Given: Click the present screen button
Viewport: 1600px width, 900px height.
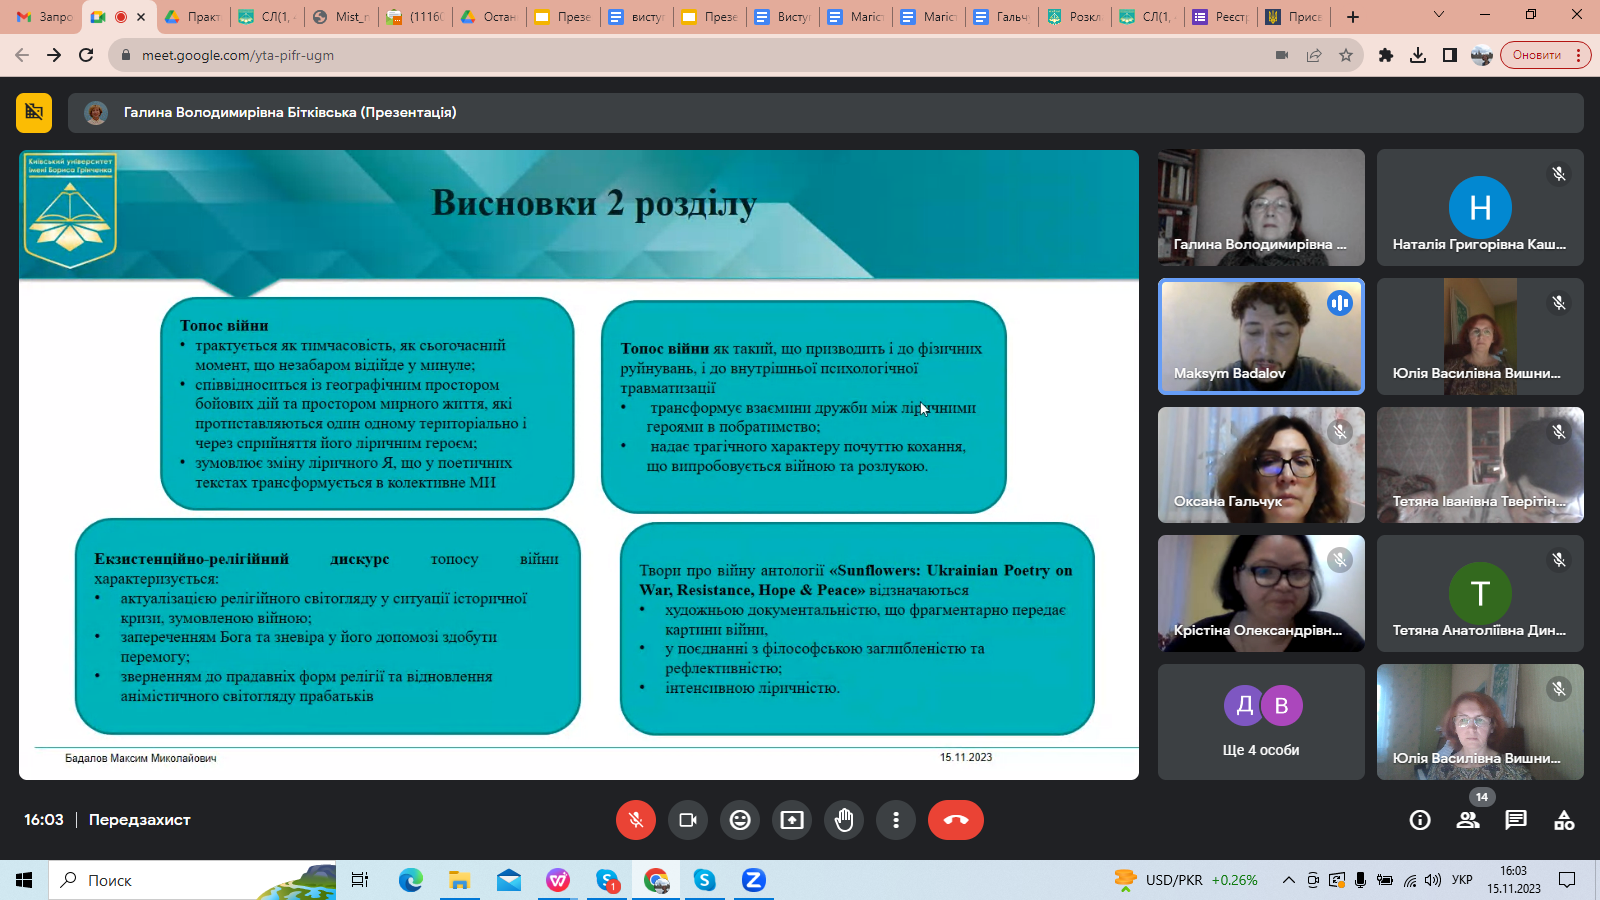Looking at the screenshot, I should coord(792,820).
